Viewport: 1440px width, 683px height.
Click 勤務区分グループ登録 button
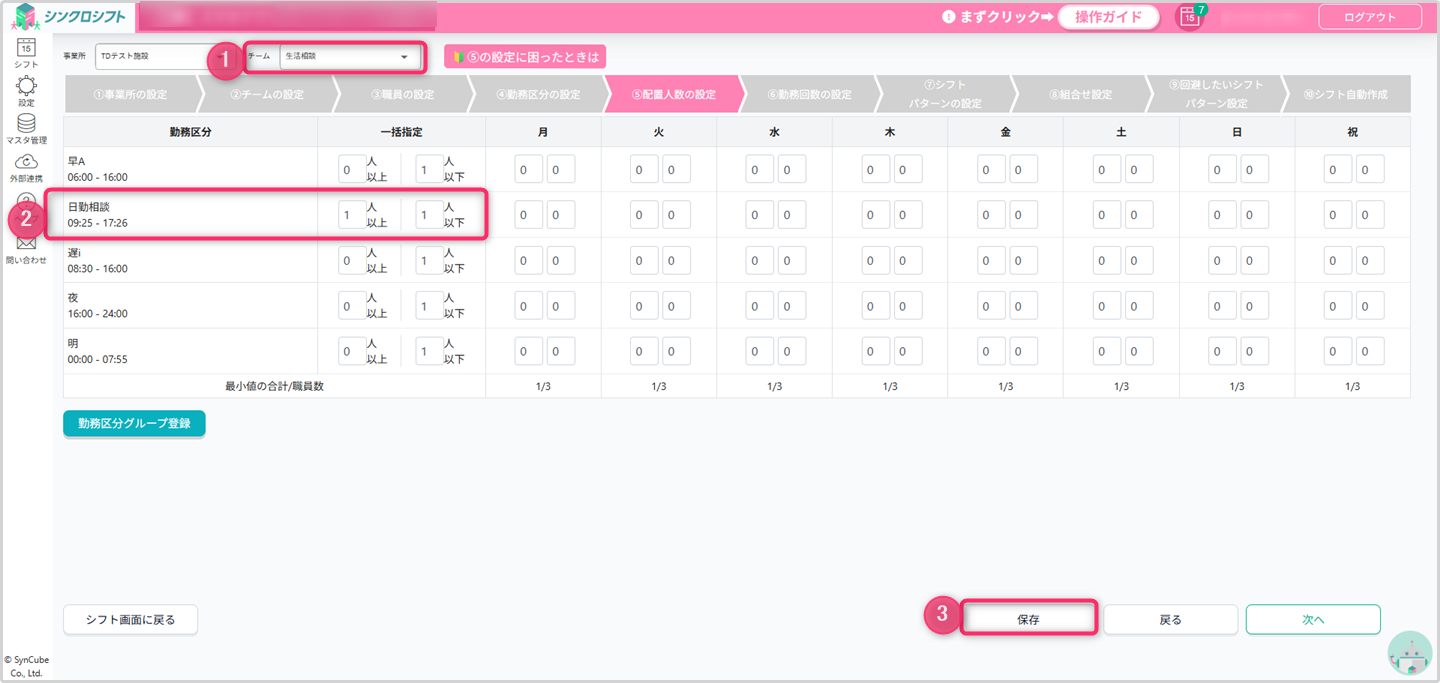coord(134,423)
